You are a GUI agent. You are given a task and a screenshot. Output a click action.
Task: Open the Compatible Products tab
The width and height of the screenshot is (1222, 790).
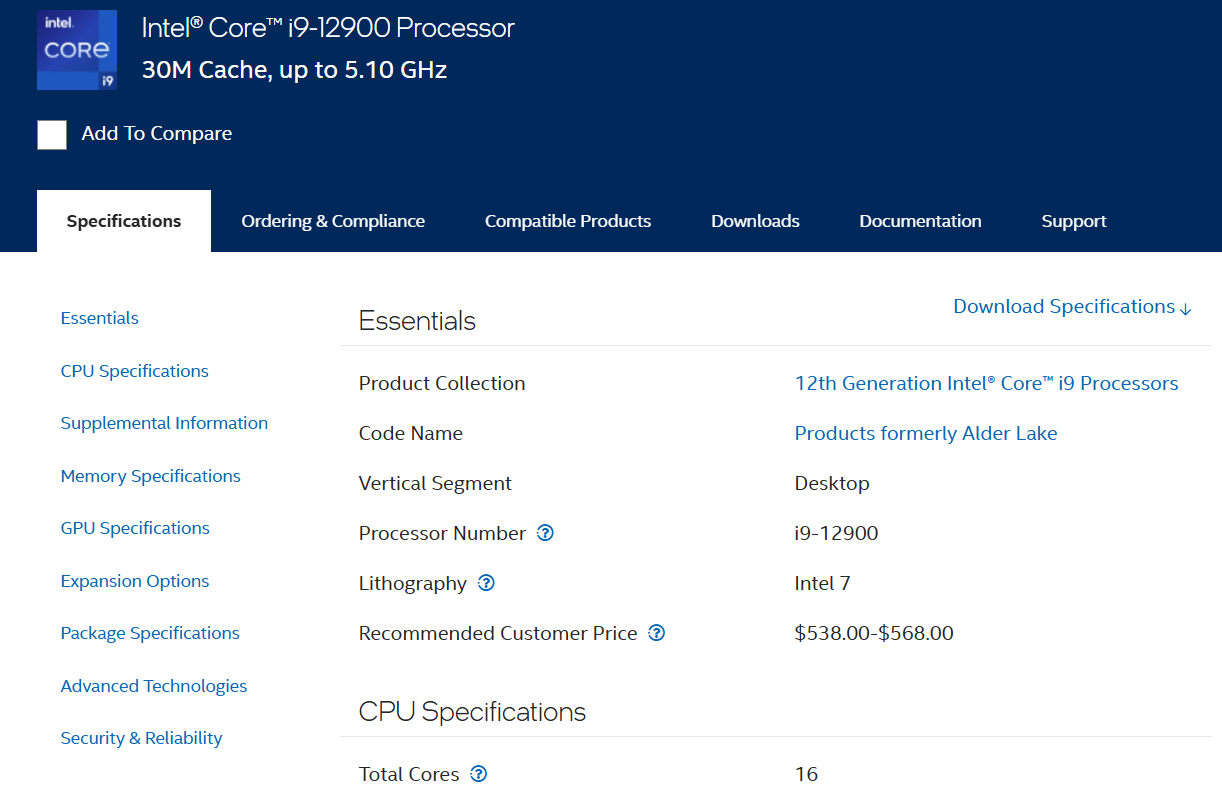coord(568,221)
